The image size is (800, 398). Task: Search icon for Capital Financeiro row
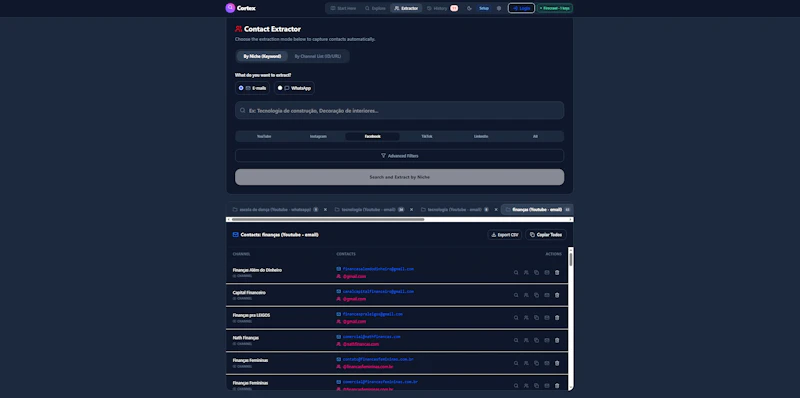click(516, 295)
